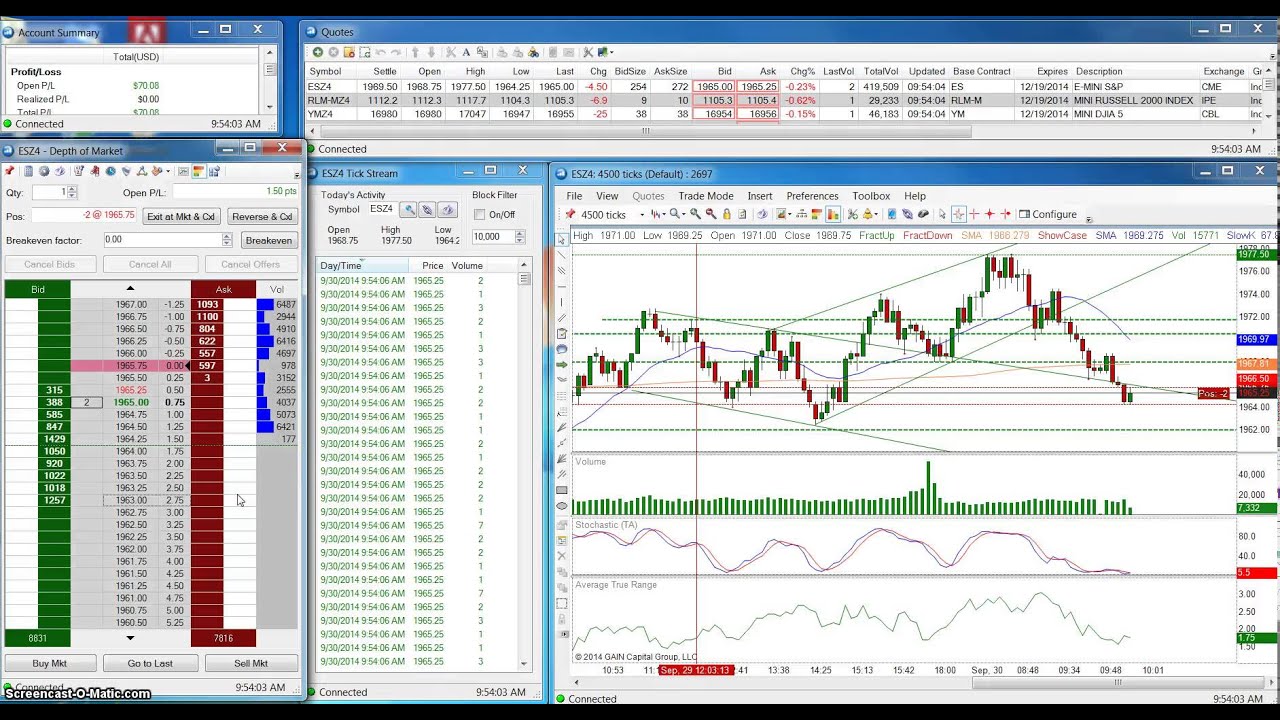
Task: Click the move row up arrow in Quotes
Action: (x=415, y=52)
